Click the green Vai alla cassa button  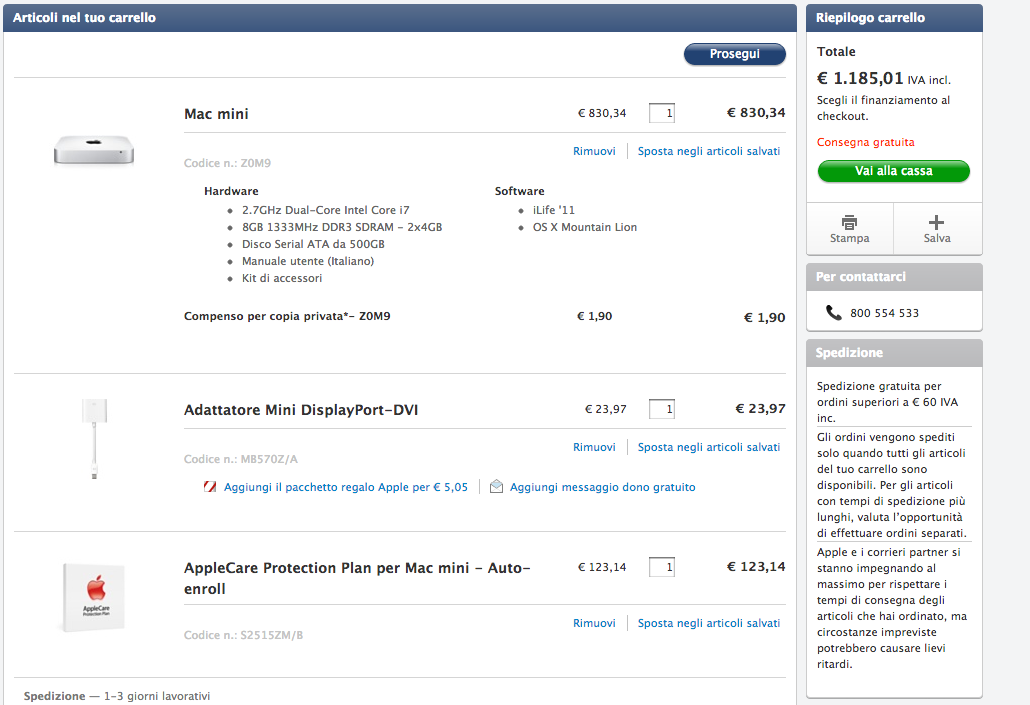coord(893,171)
